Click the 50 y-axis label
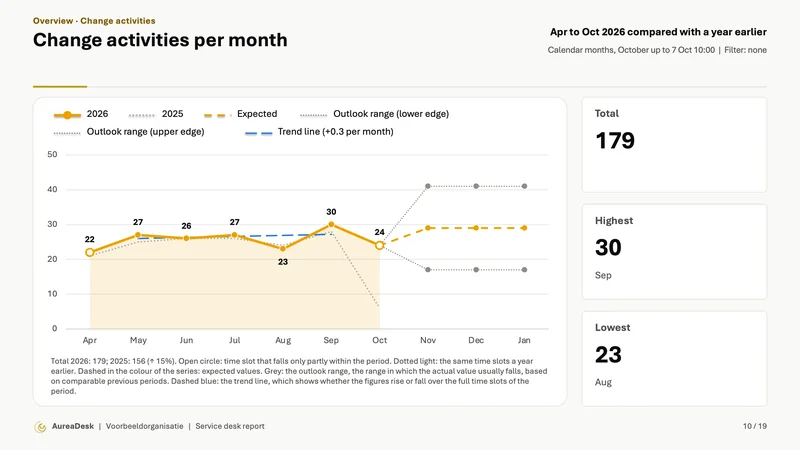Viewport: 800px width, 450px height. [x=52, y=155]
